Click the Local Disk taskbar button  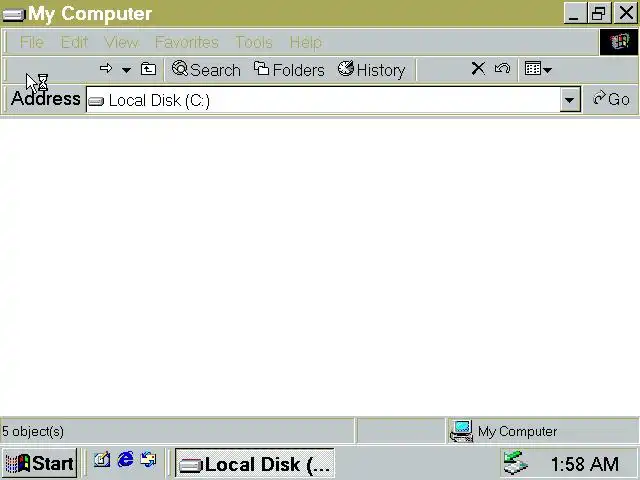coord(255,463)
